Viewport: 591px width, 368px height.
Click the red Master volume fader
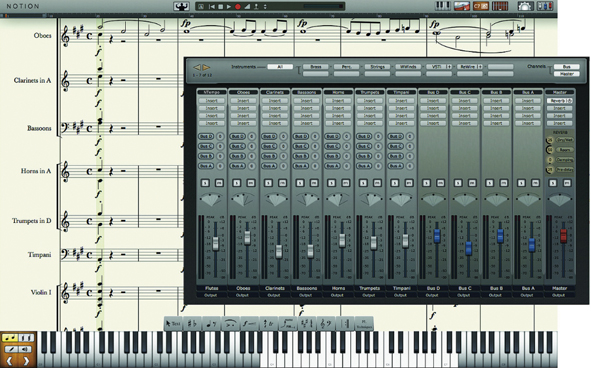coord(563,236)
